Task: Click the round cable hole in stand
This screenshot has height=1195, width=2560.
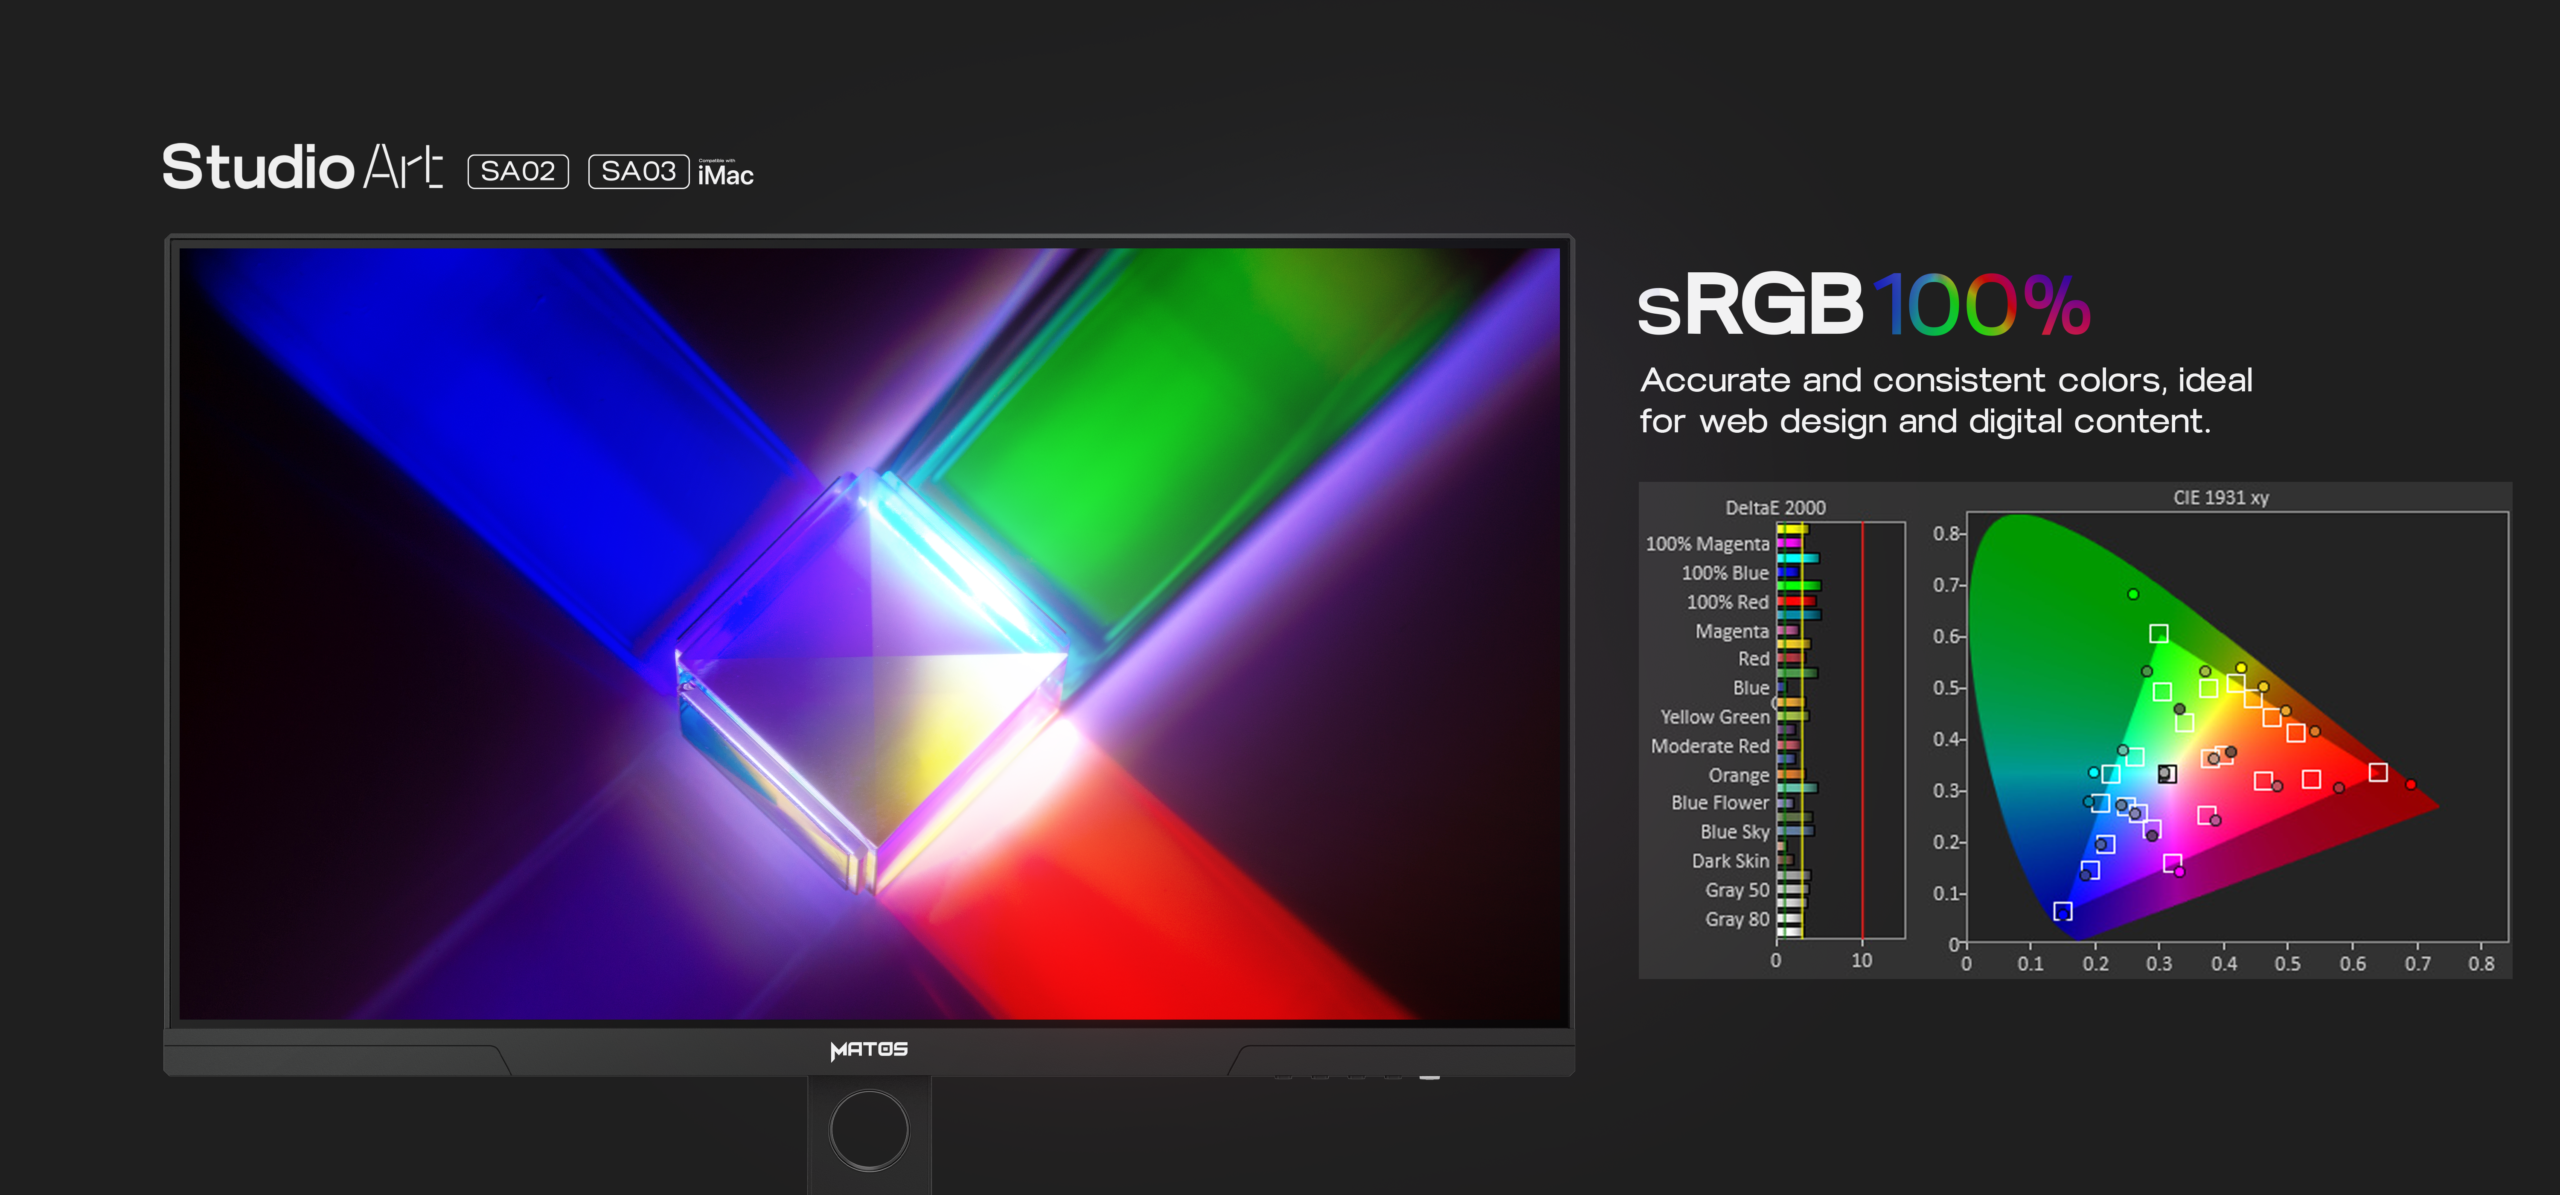Action: [869, 1130]
